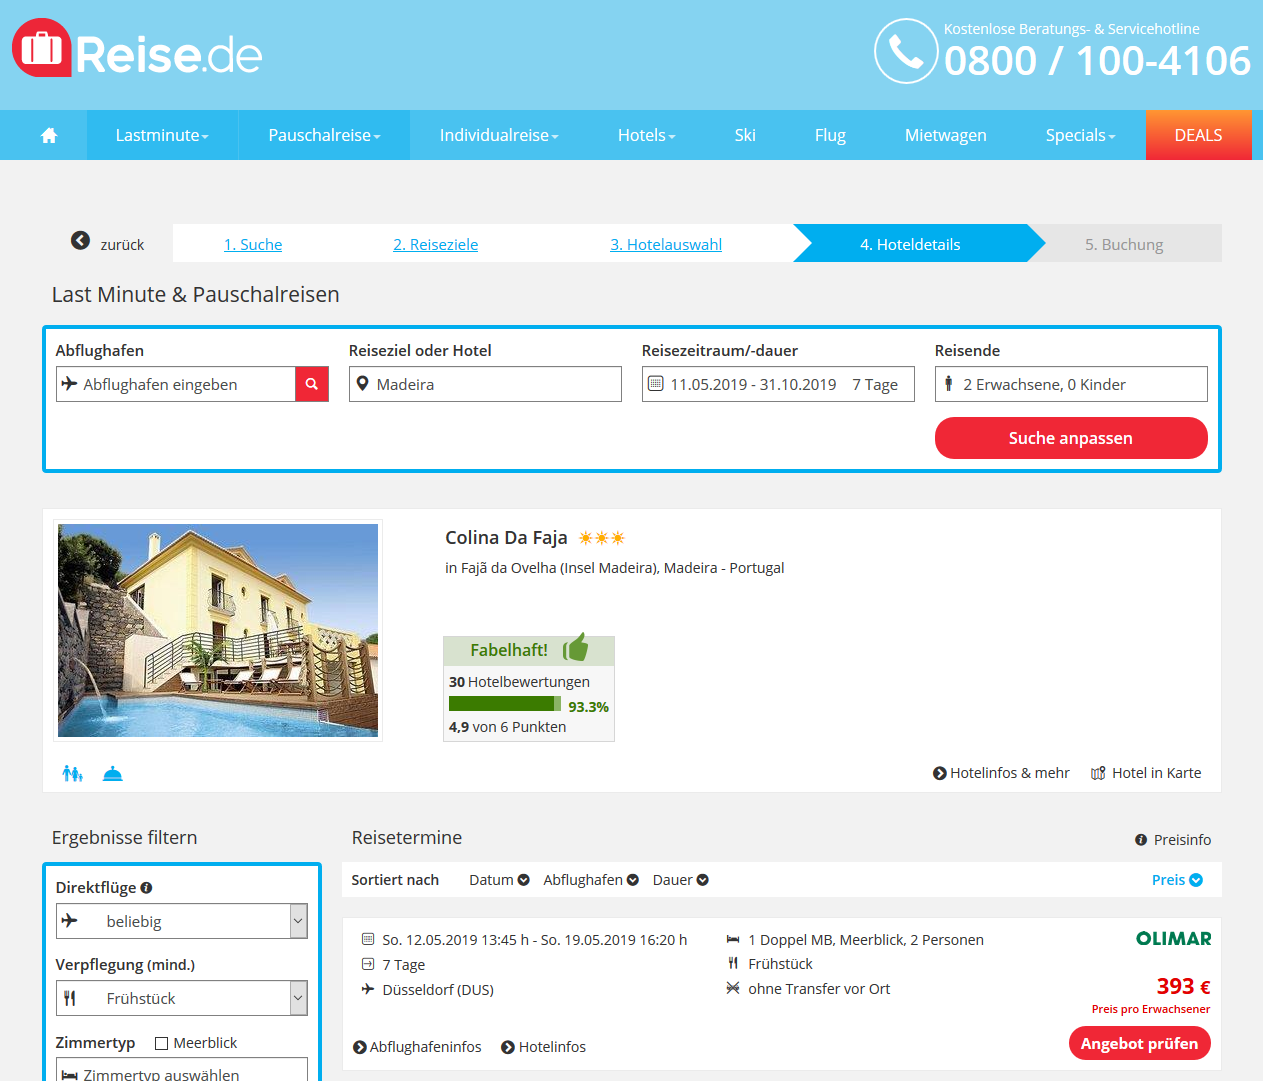Expand the Individualreise menu

499,135
